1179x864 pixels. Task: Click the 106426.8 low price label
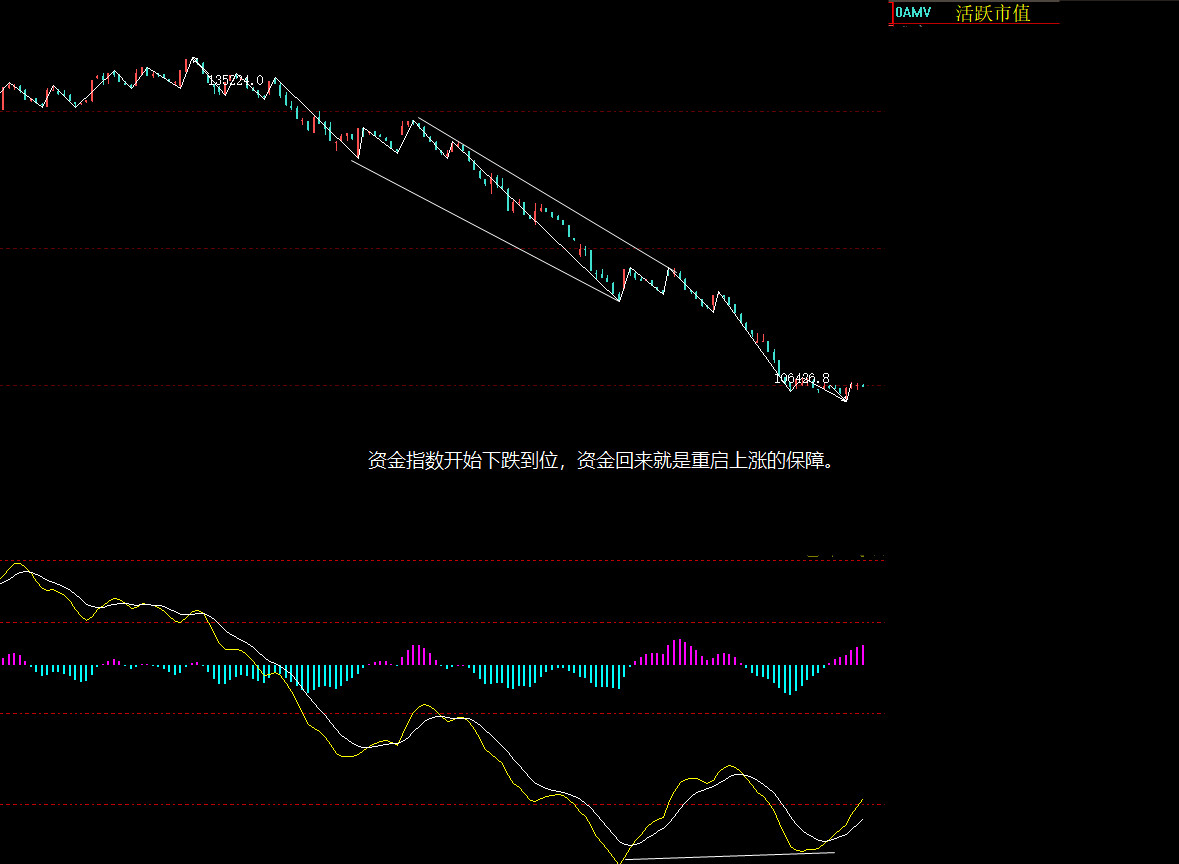coord(802,378)
